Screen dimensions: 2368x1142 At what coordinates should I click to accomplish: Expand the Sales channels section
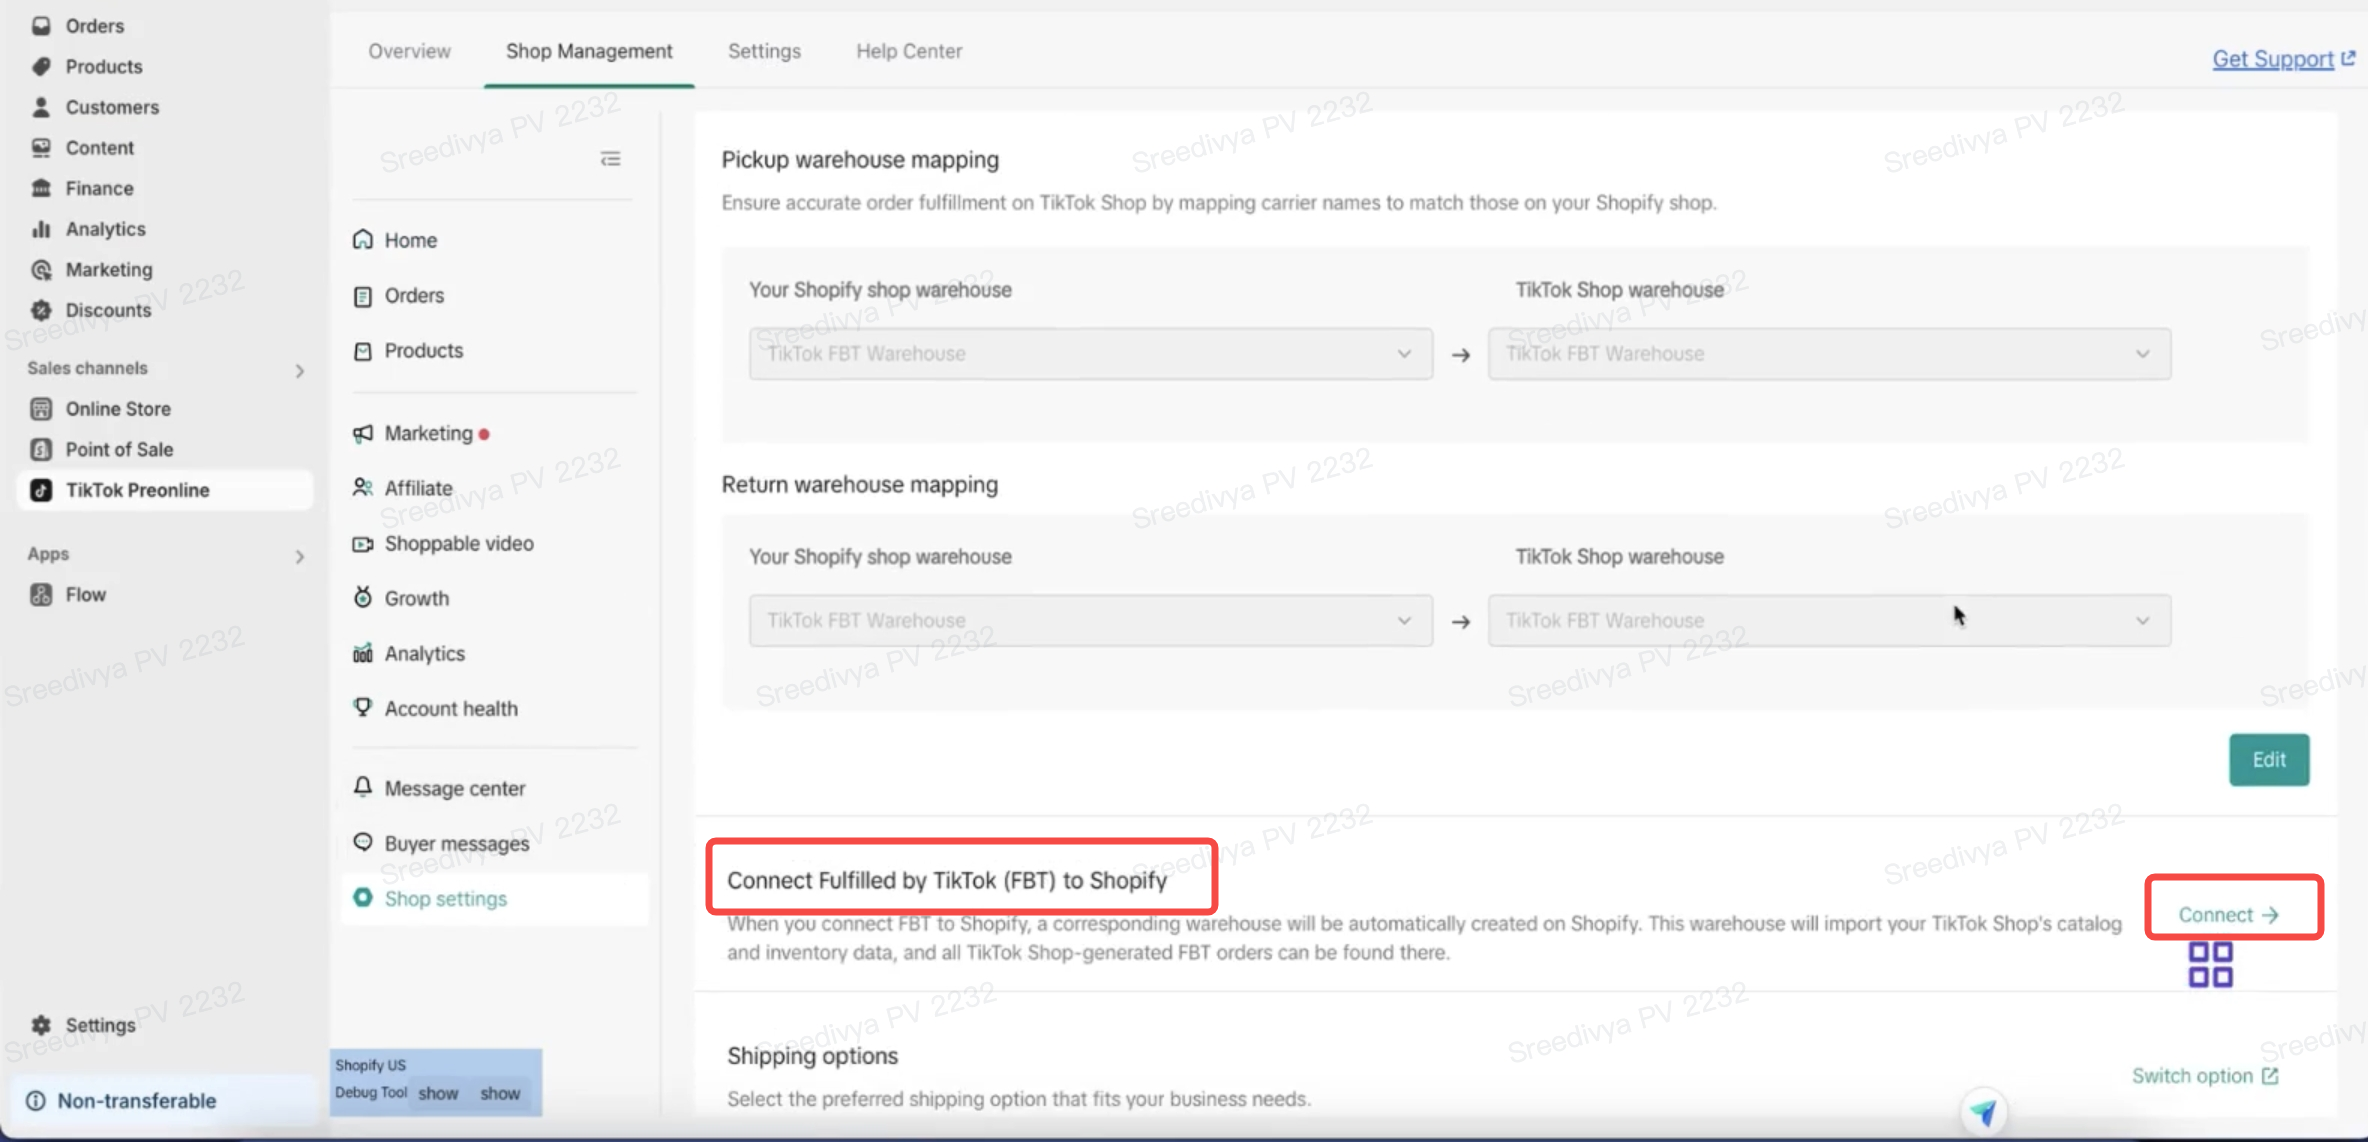point(299,371)
